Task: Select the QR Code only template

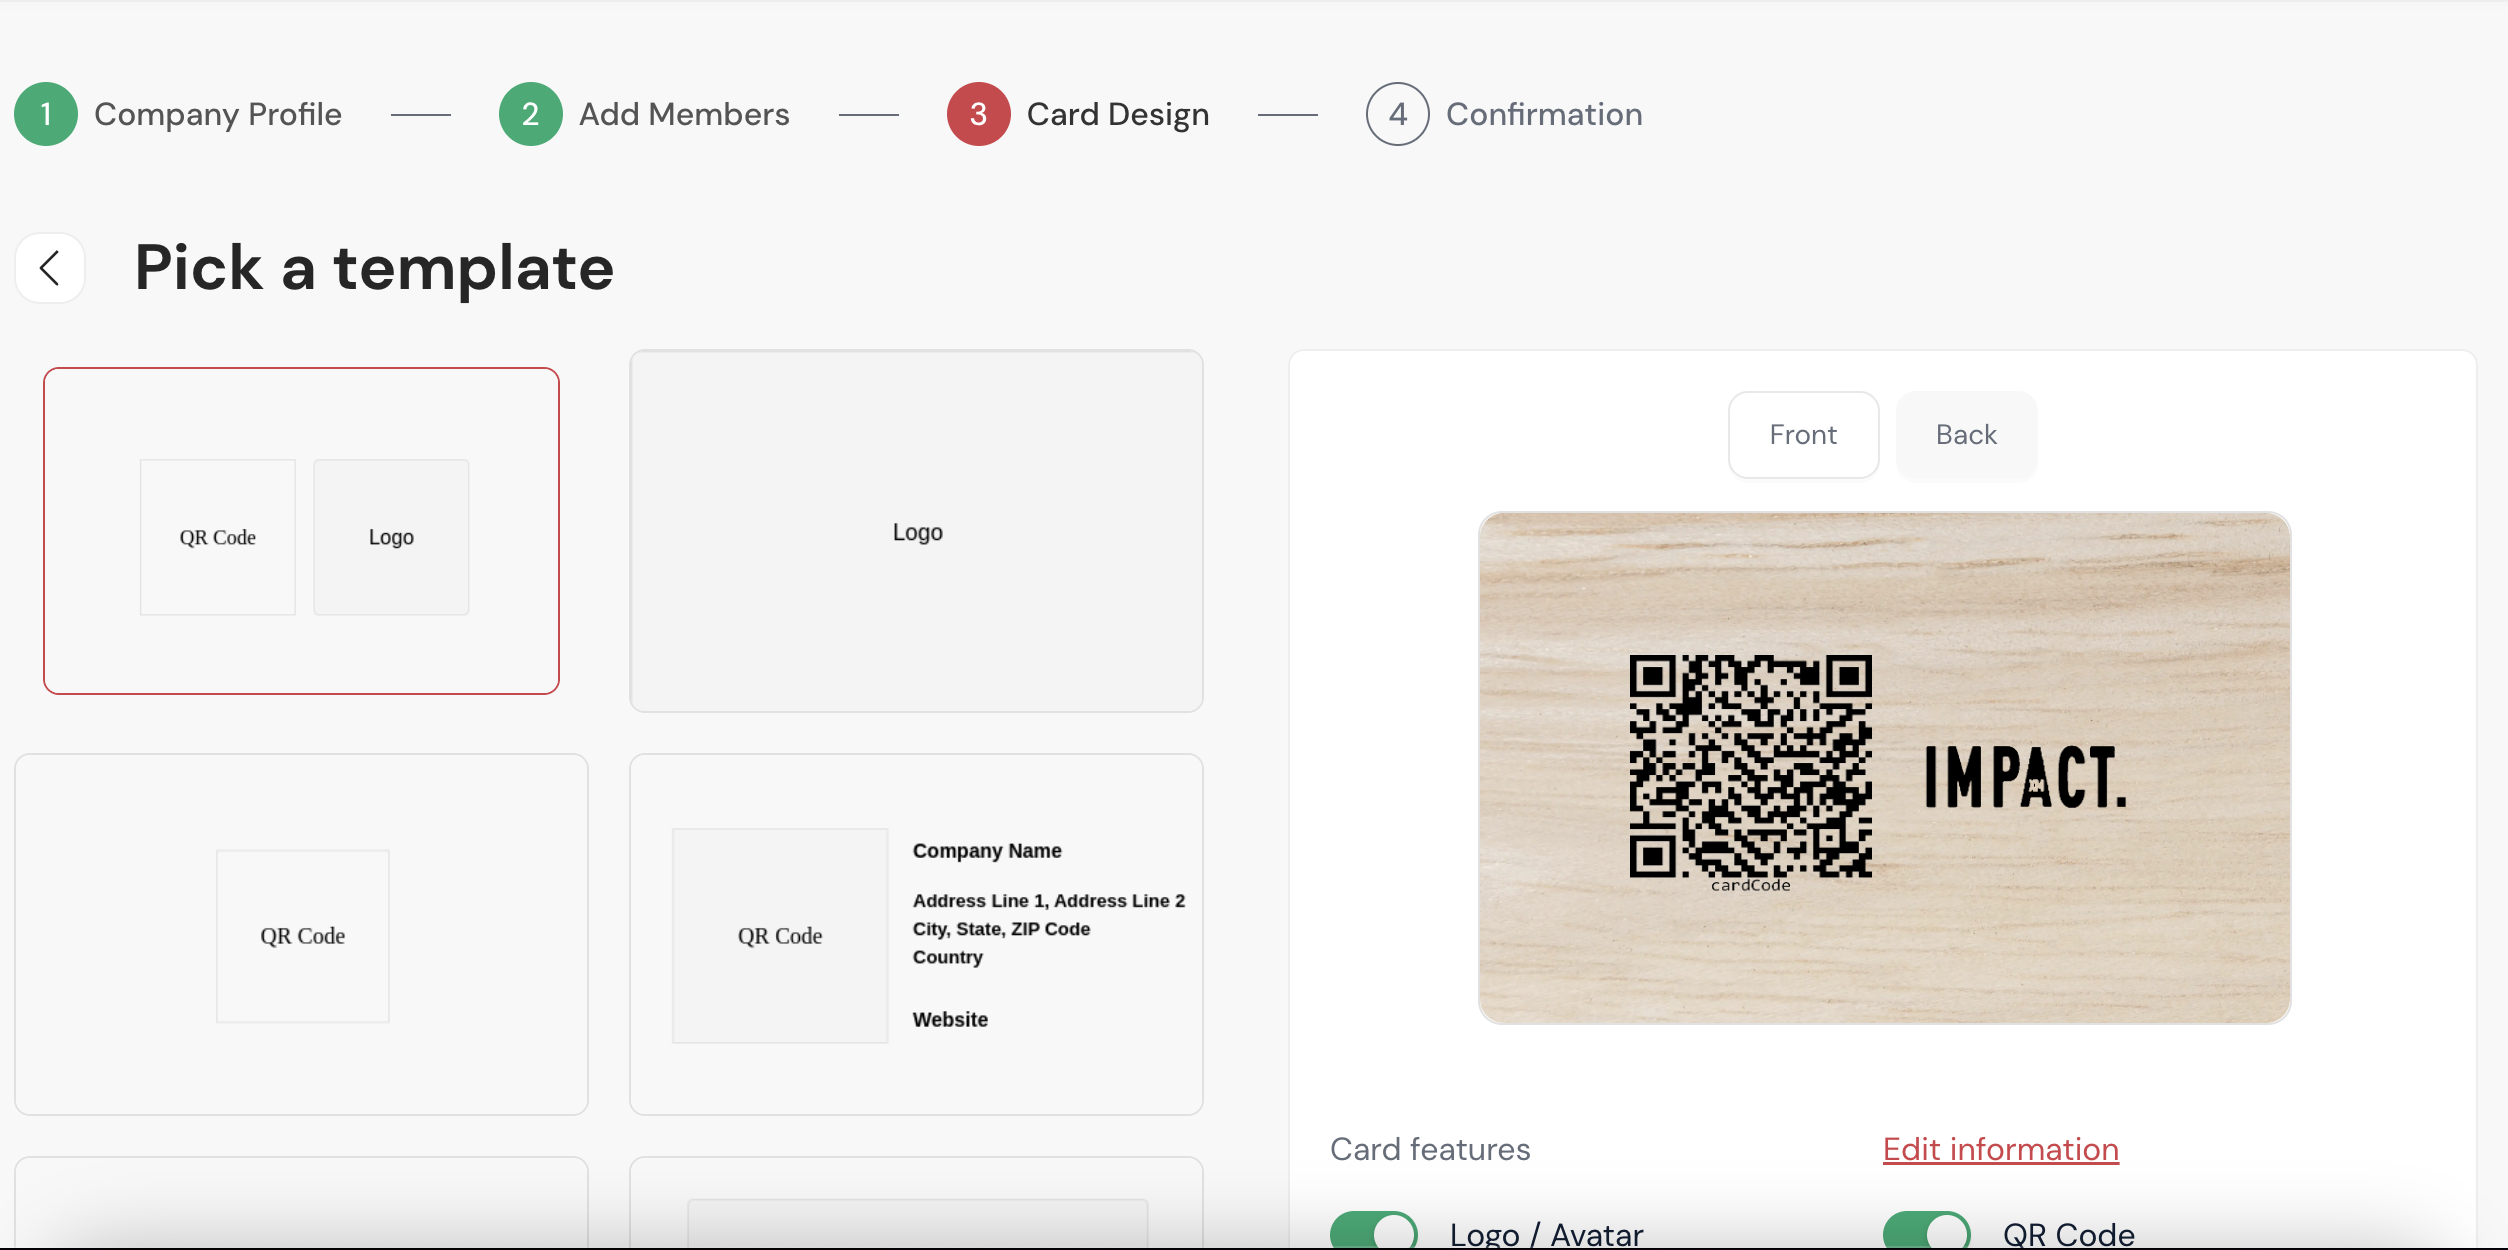Action: [301, 935]
